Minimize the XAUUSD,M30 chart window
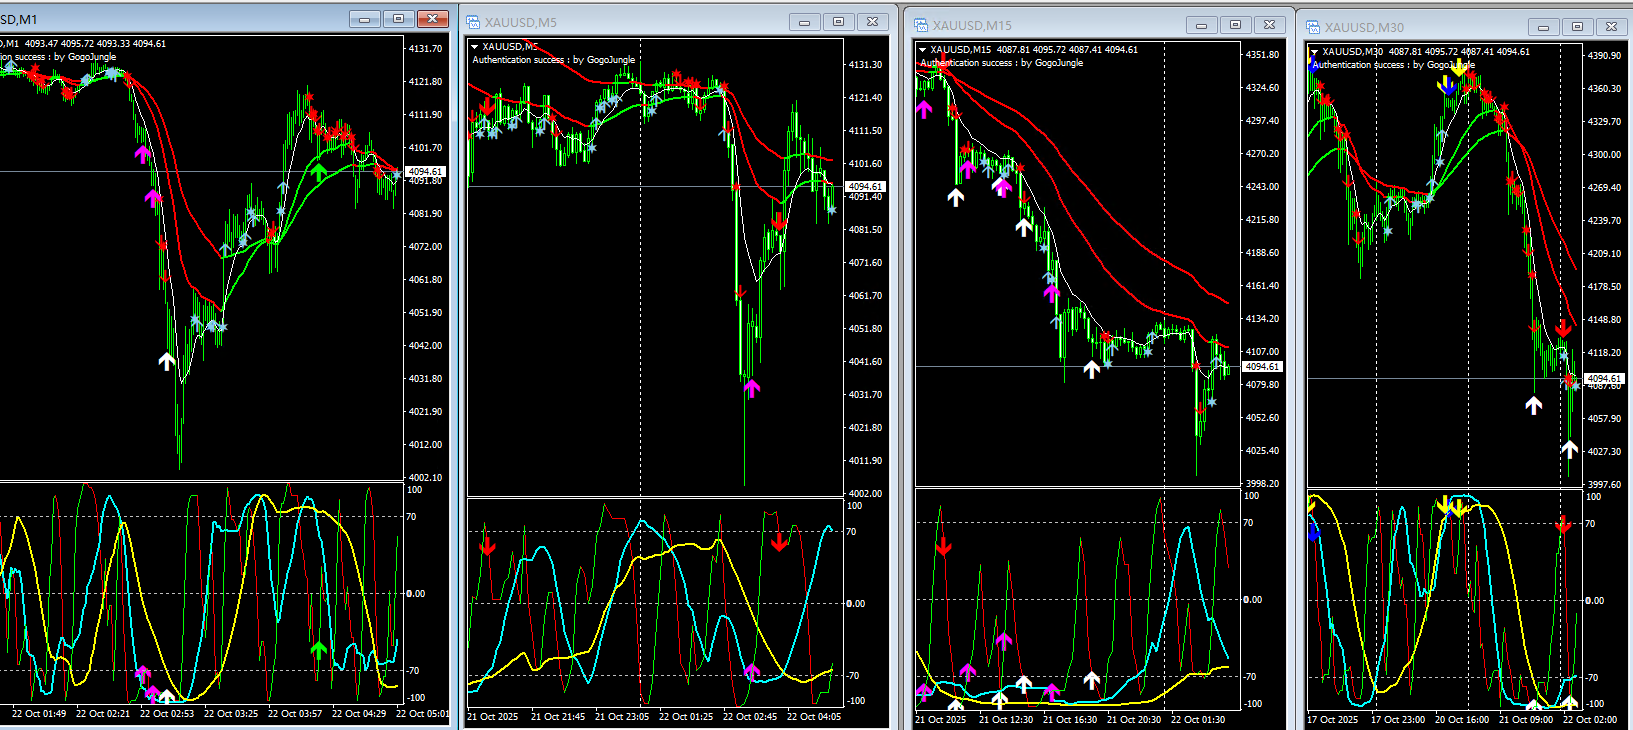The height and width of the screenshot is (730, 1633). pyautogui.click(x=1543, y=27)
